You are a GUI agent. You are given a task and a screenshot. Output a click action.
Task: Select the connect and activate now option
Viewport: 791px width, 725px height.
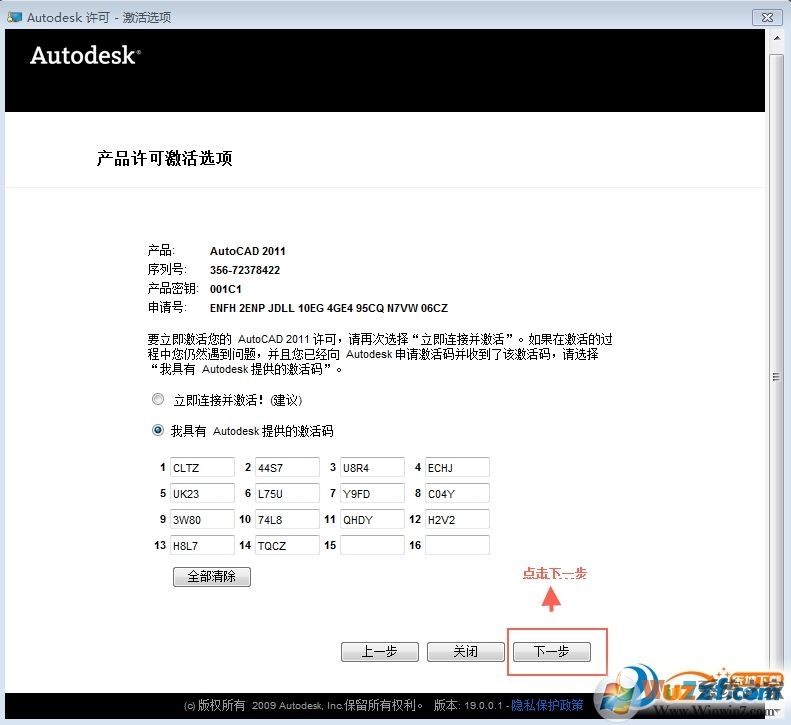click(158, 400)
